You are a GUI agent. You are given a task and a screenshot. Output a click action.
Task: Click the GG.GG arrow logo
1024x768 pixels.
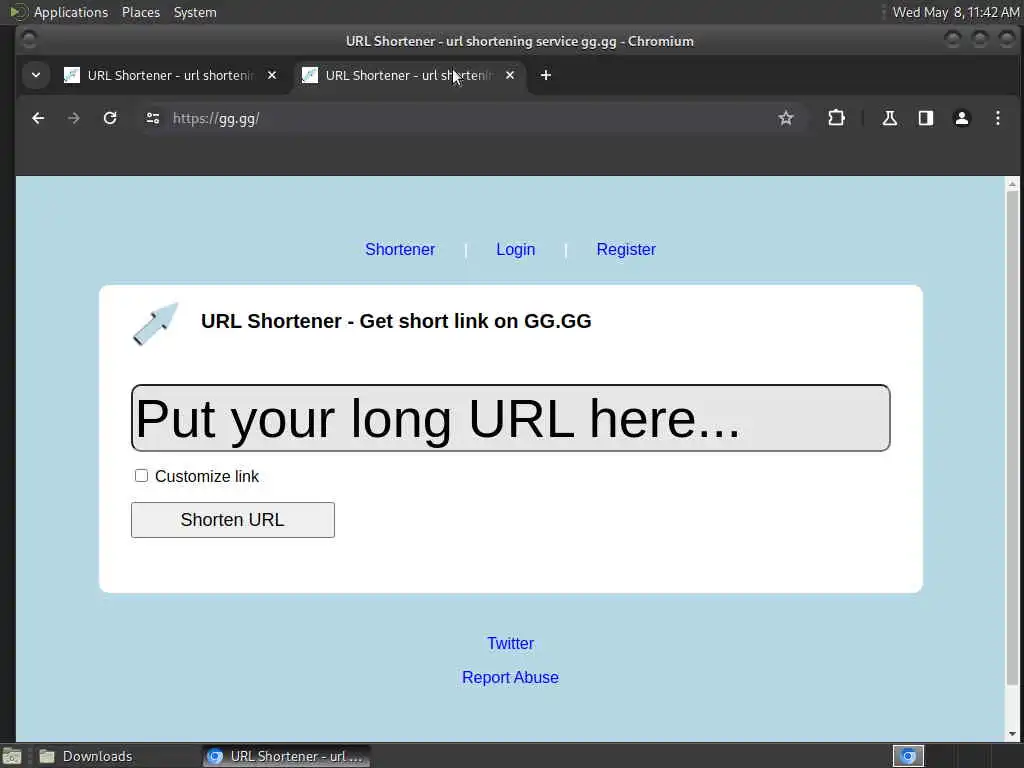(x=155, y=323)
